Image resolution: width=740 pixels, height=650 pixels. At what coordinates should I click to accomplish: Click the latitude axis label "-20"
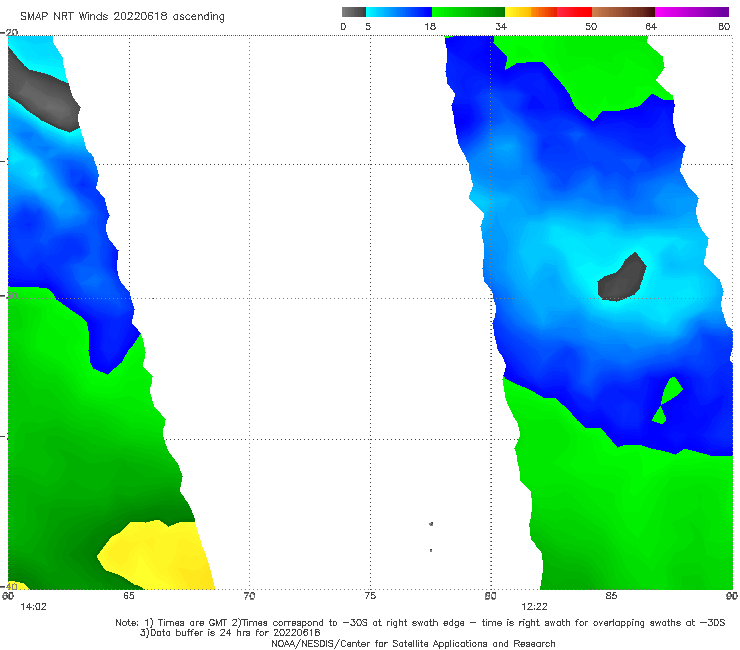[x=9, y=32]
